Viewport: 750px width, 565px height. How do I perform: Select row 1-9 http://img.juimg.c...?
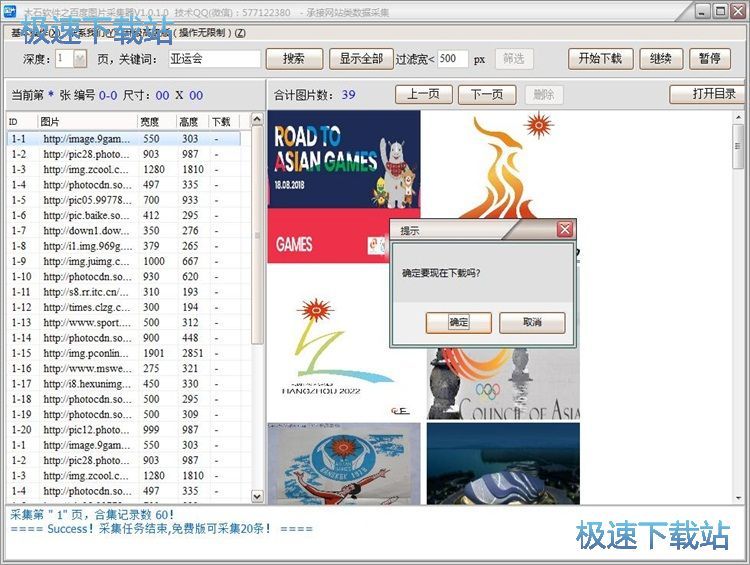[x=124, y=261]
